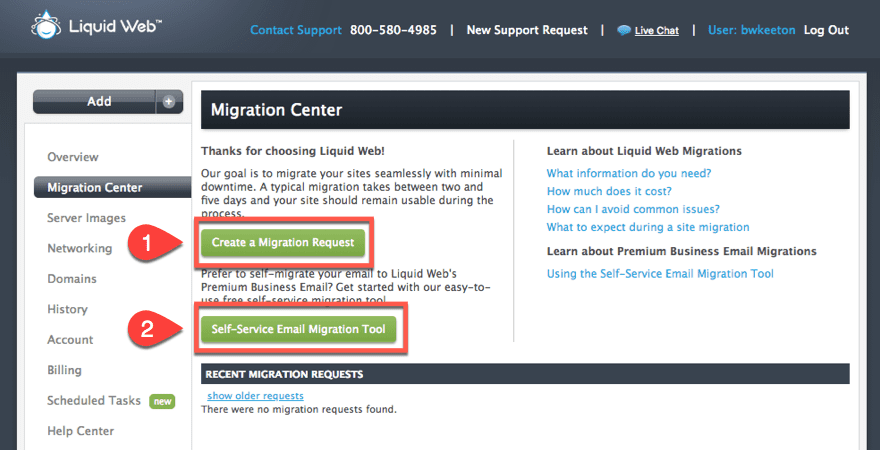Screen dimensions: 880x450
Task: Open "Using the Self-Service Email Migration Tool" article
Action: [660, 274]
